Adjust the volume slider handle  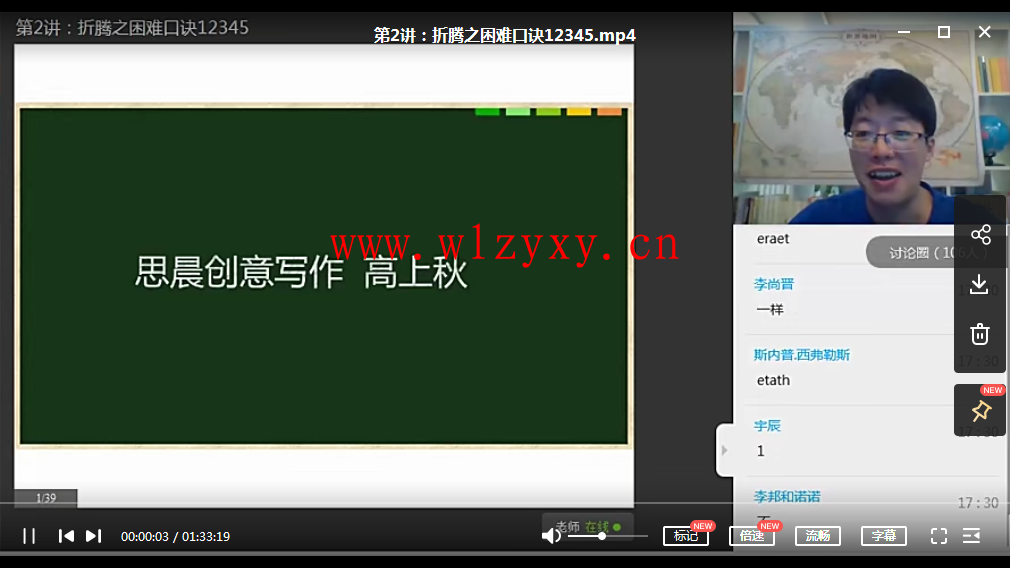coord(602,536)
